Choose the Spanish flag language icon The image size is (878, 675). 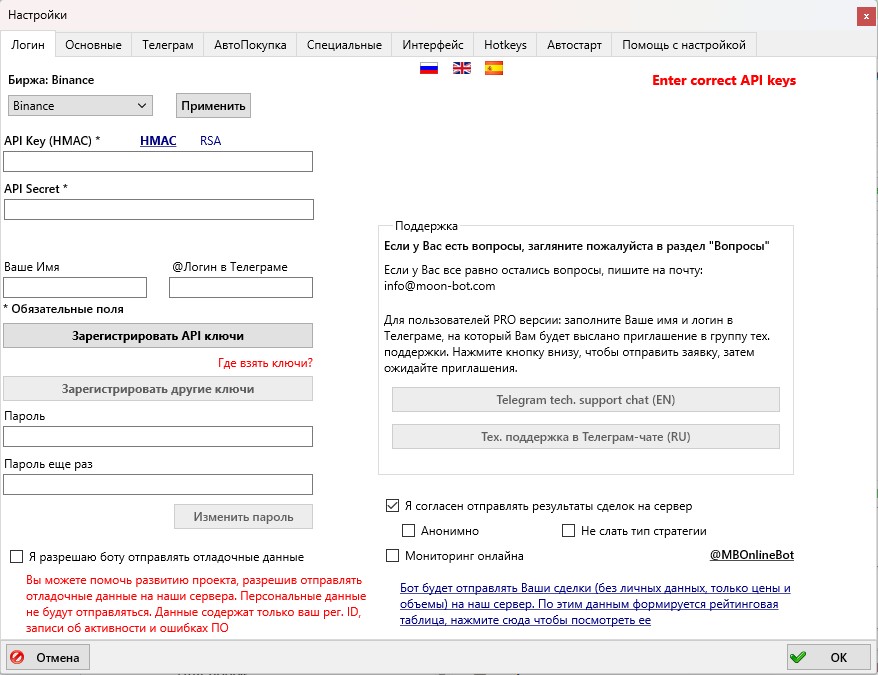coord(494,69)
